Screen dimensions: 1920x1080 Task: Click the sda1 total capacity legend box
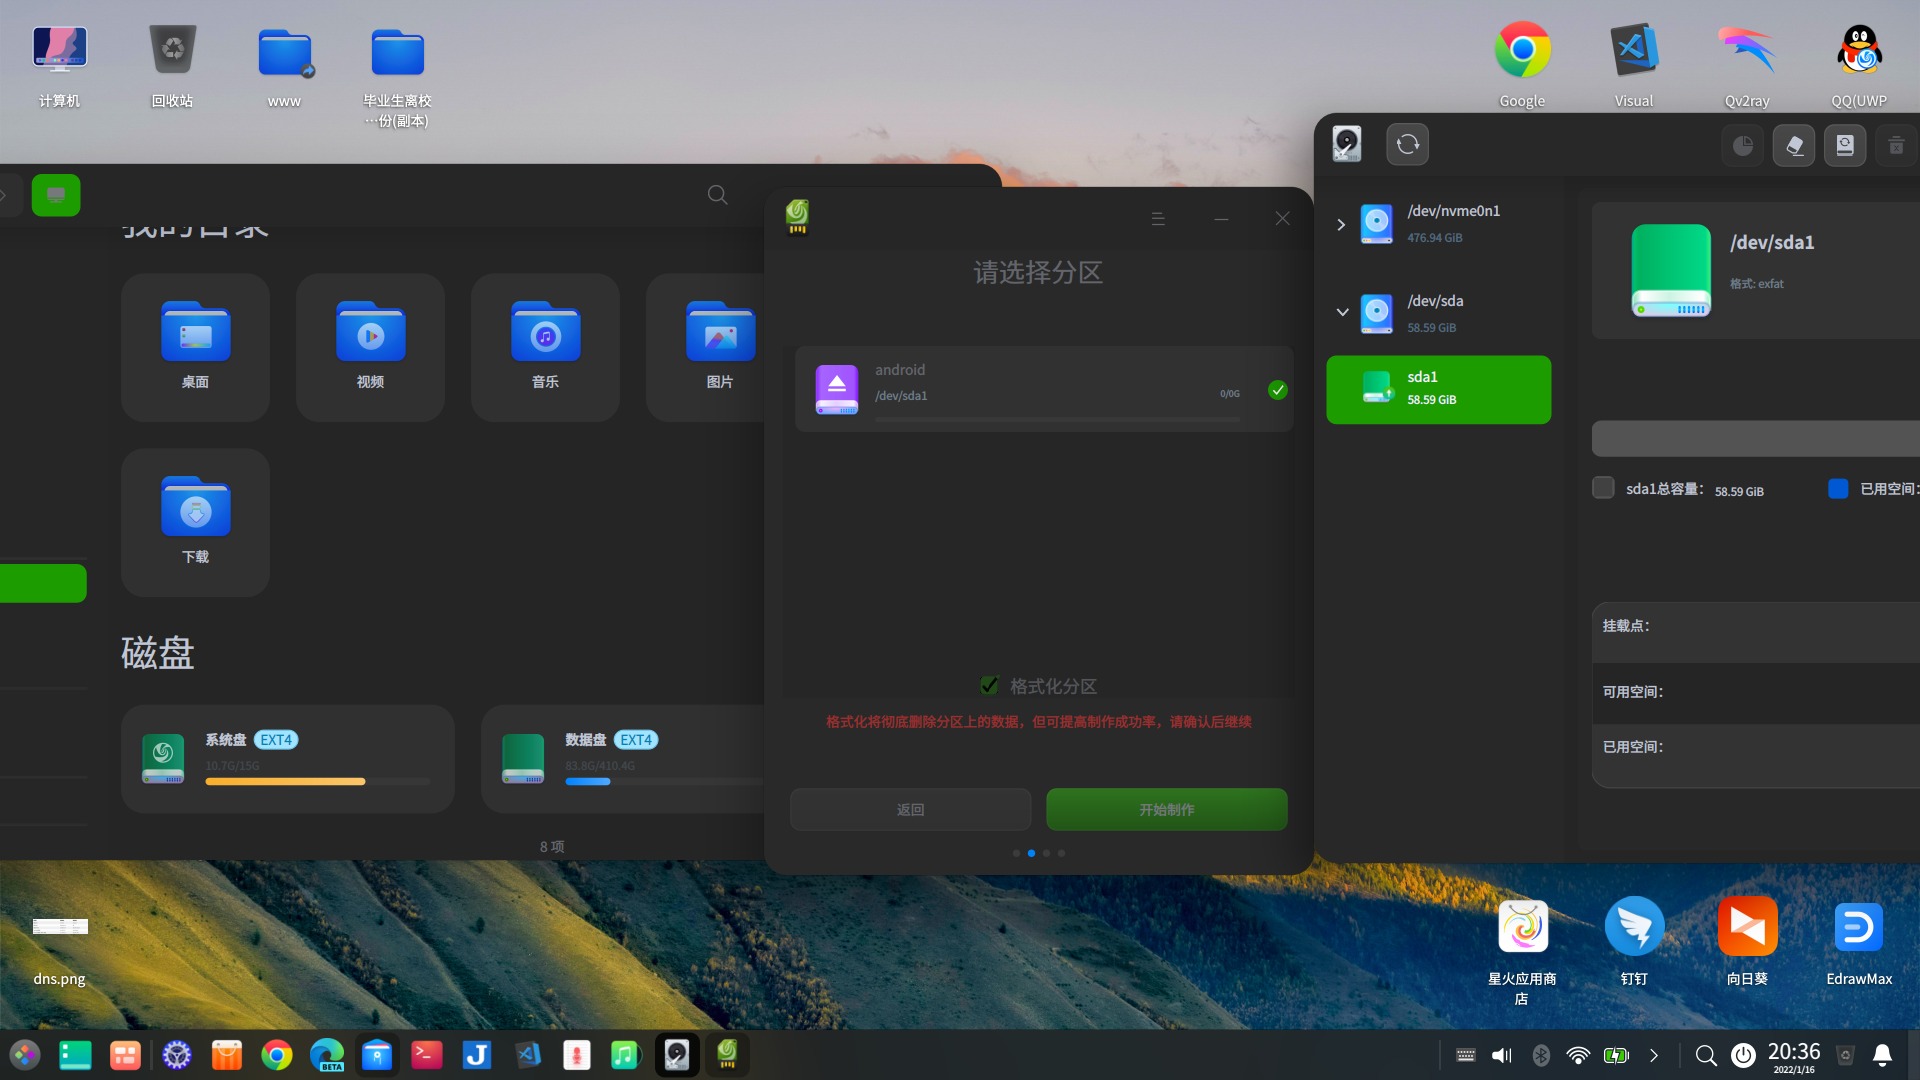1603,488
